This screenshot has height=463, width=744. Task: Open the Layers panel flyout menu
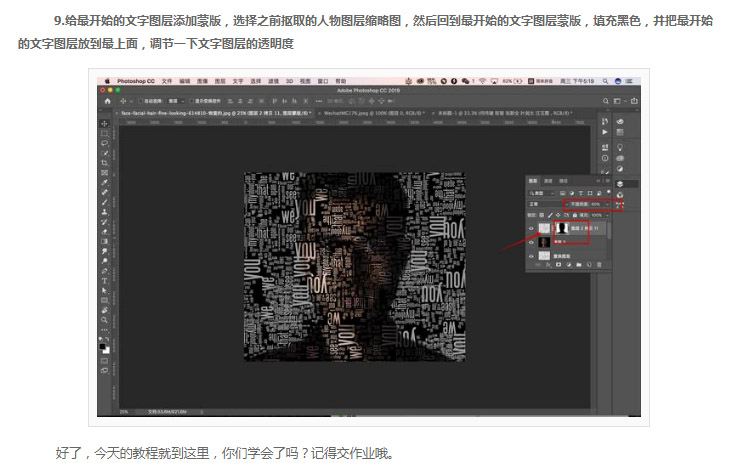point(608,181)
